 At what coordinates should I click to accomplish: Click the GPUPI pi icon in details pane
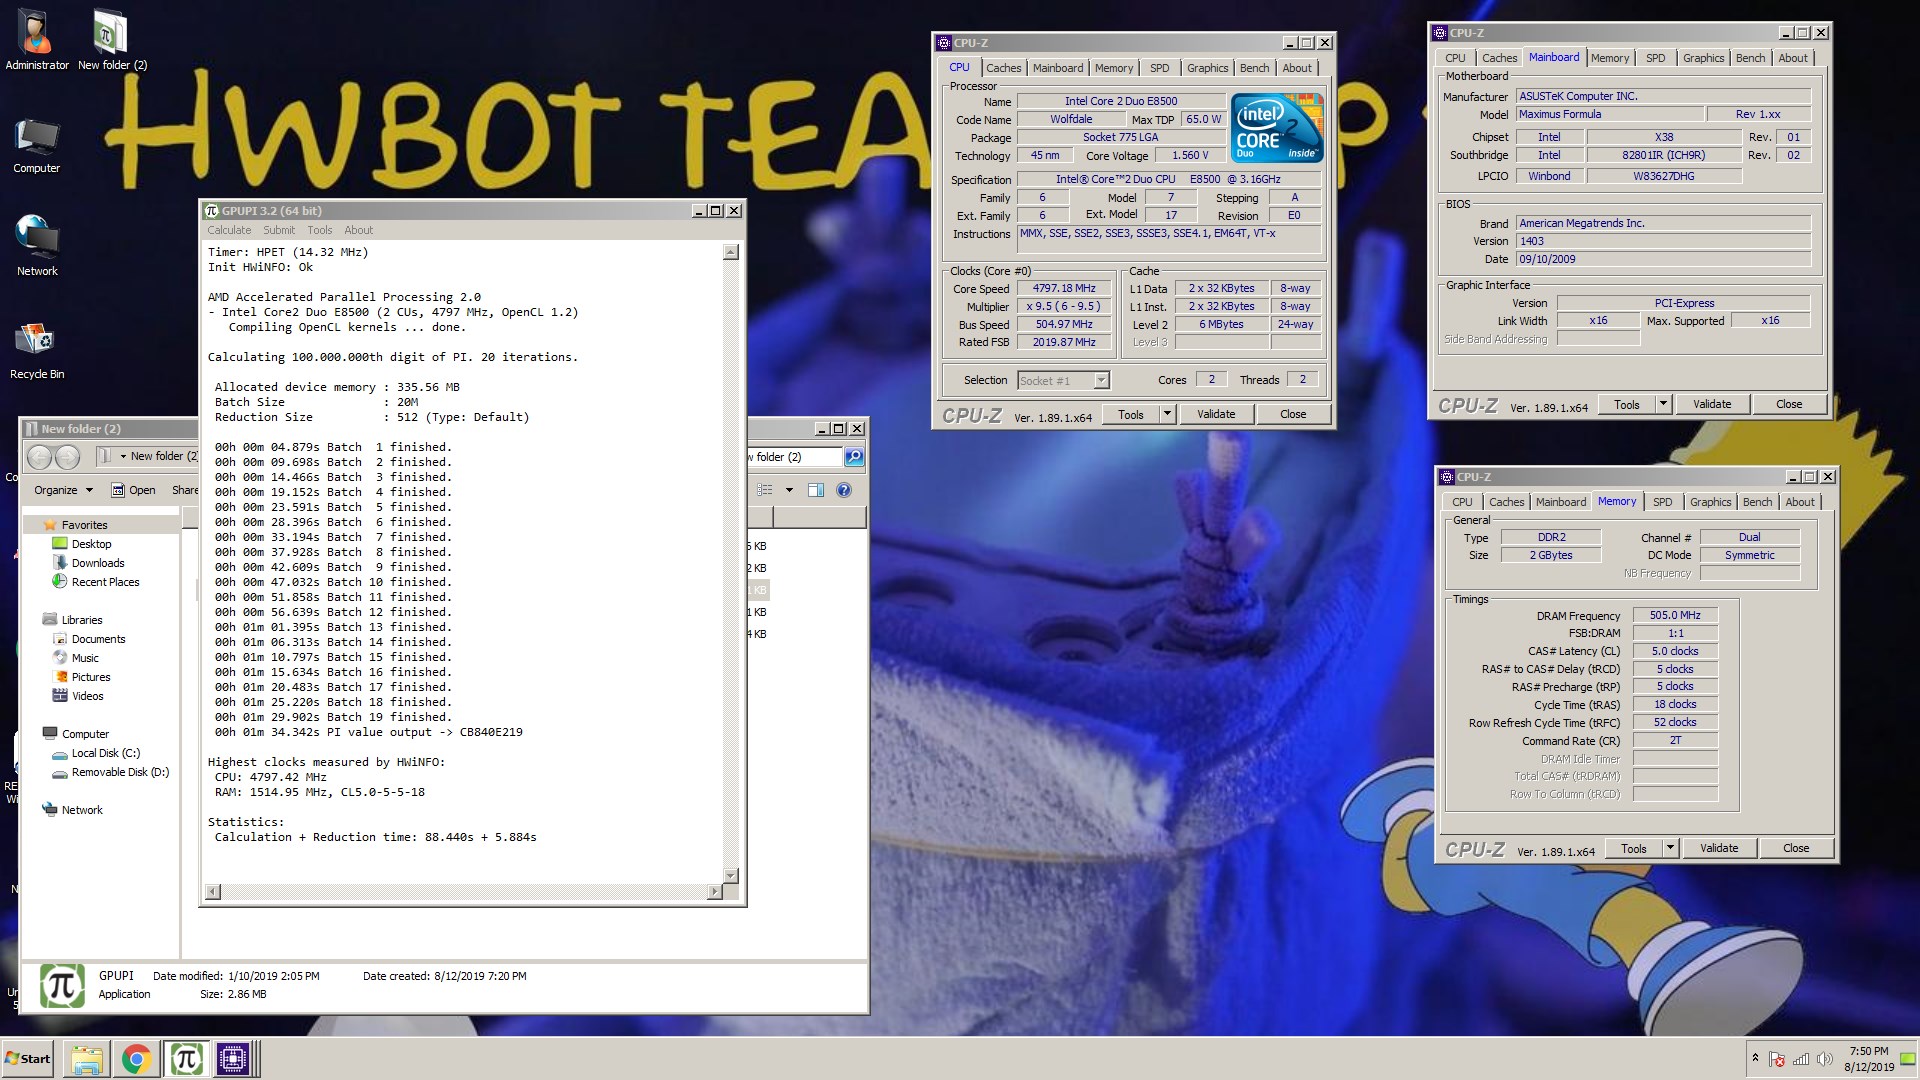coord(62,986)
